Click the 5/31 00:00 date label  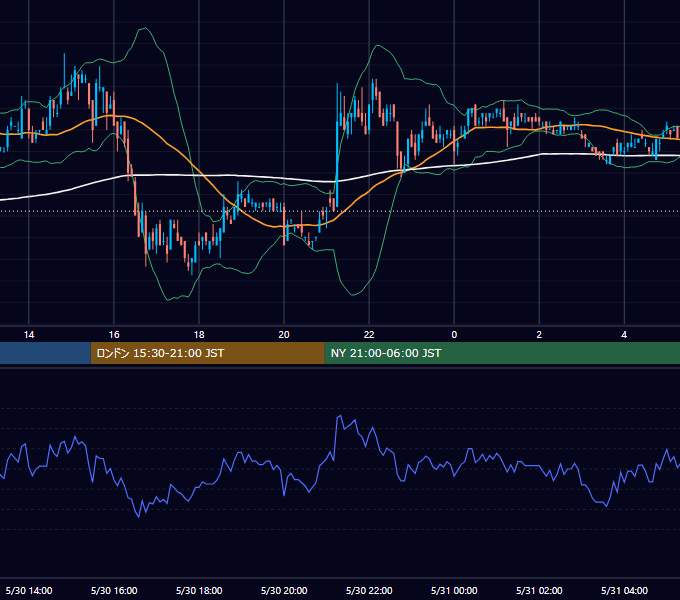point(454,590)
